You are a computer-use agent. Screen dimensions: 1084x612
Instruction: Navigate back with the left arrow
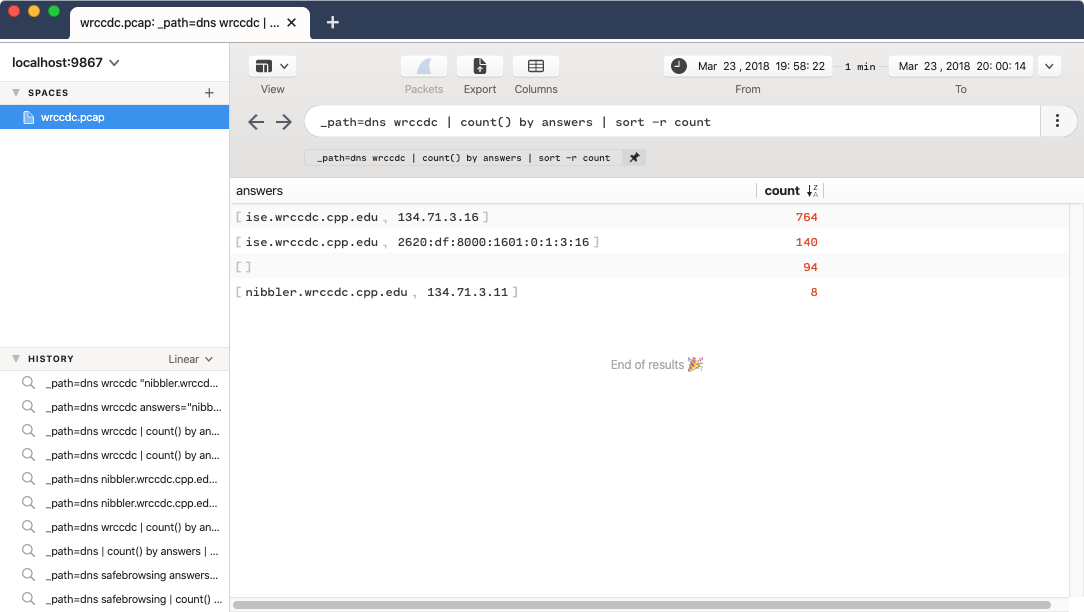256,121
